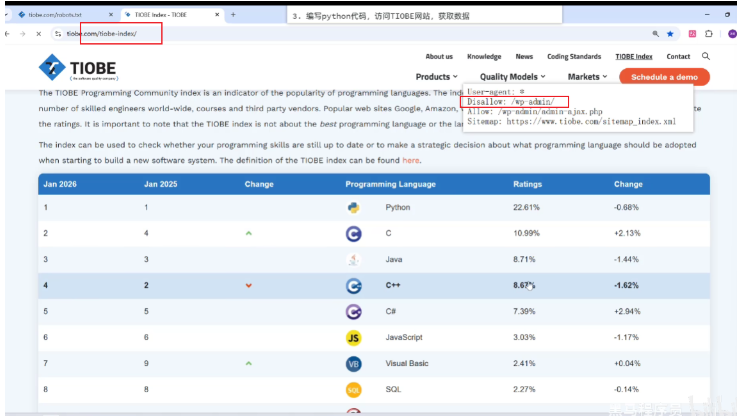Bookmark this page with the star icon
This screenshot has height=416, width=740.
pos(670,34)
